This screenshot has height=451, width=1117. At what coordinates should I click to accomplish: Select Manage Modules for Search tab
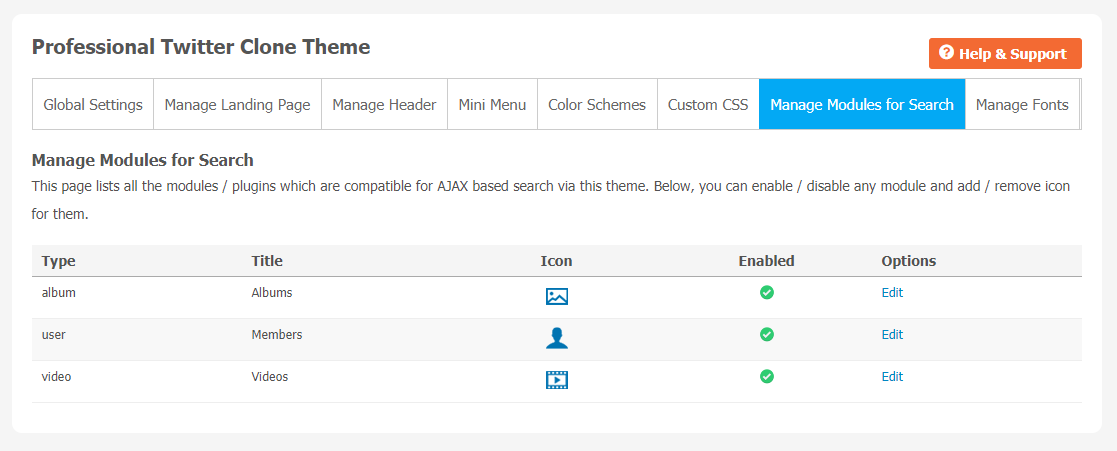(x=862, y=105)
